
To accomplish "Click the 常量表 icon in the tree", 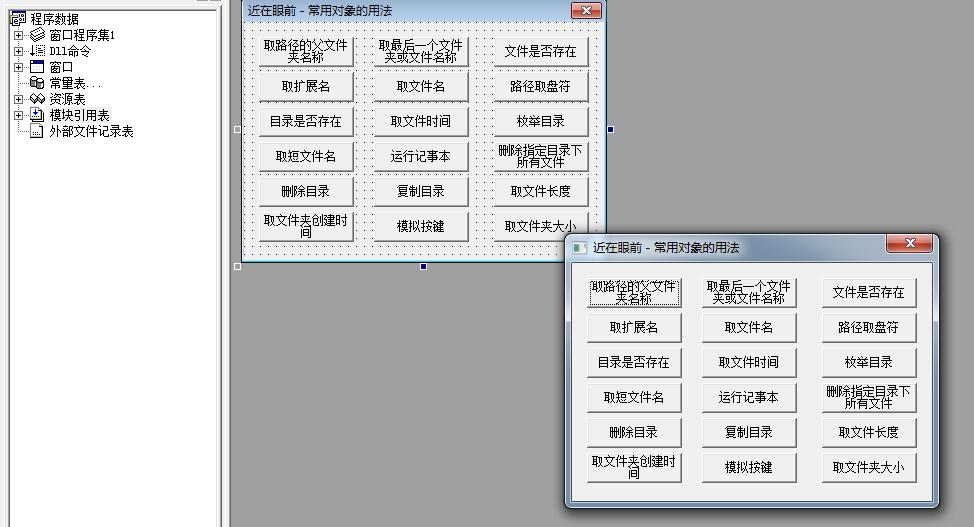I will (37, 83).
